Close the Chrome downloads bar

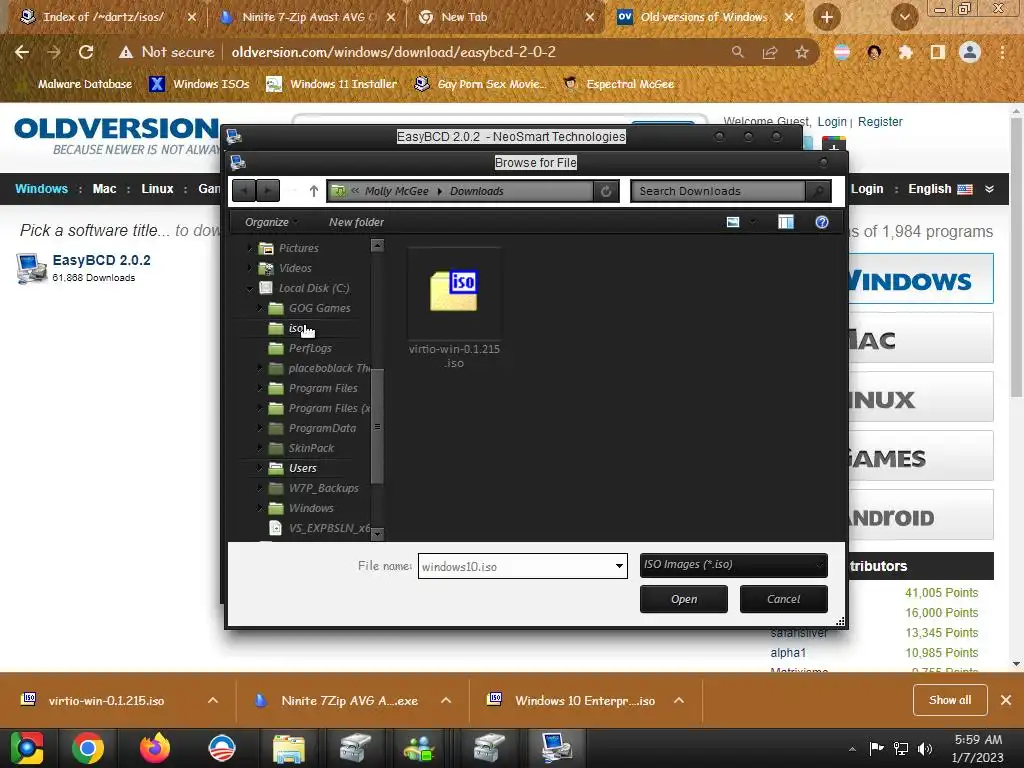click(x=1006, y=700)
